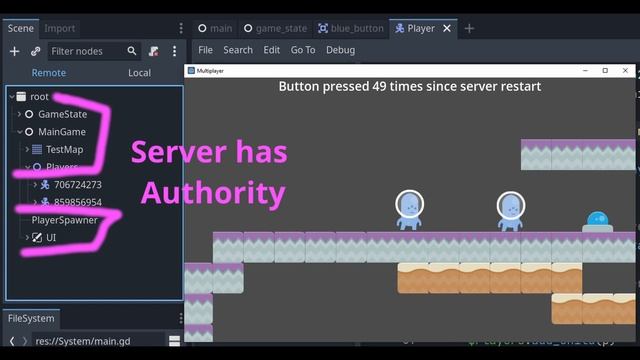
Task: Select the TestMap node
Action: coord(64,149)
